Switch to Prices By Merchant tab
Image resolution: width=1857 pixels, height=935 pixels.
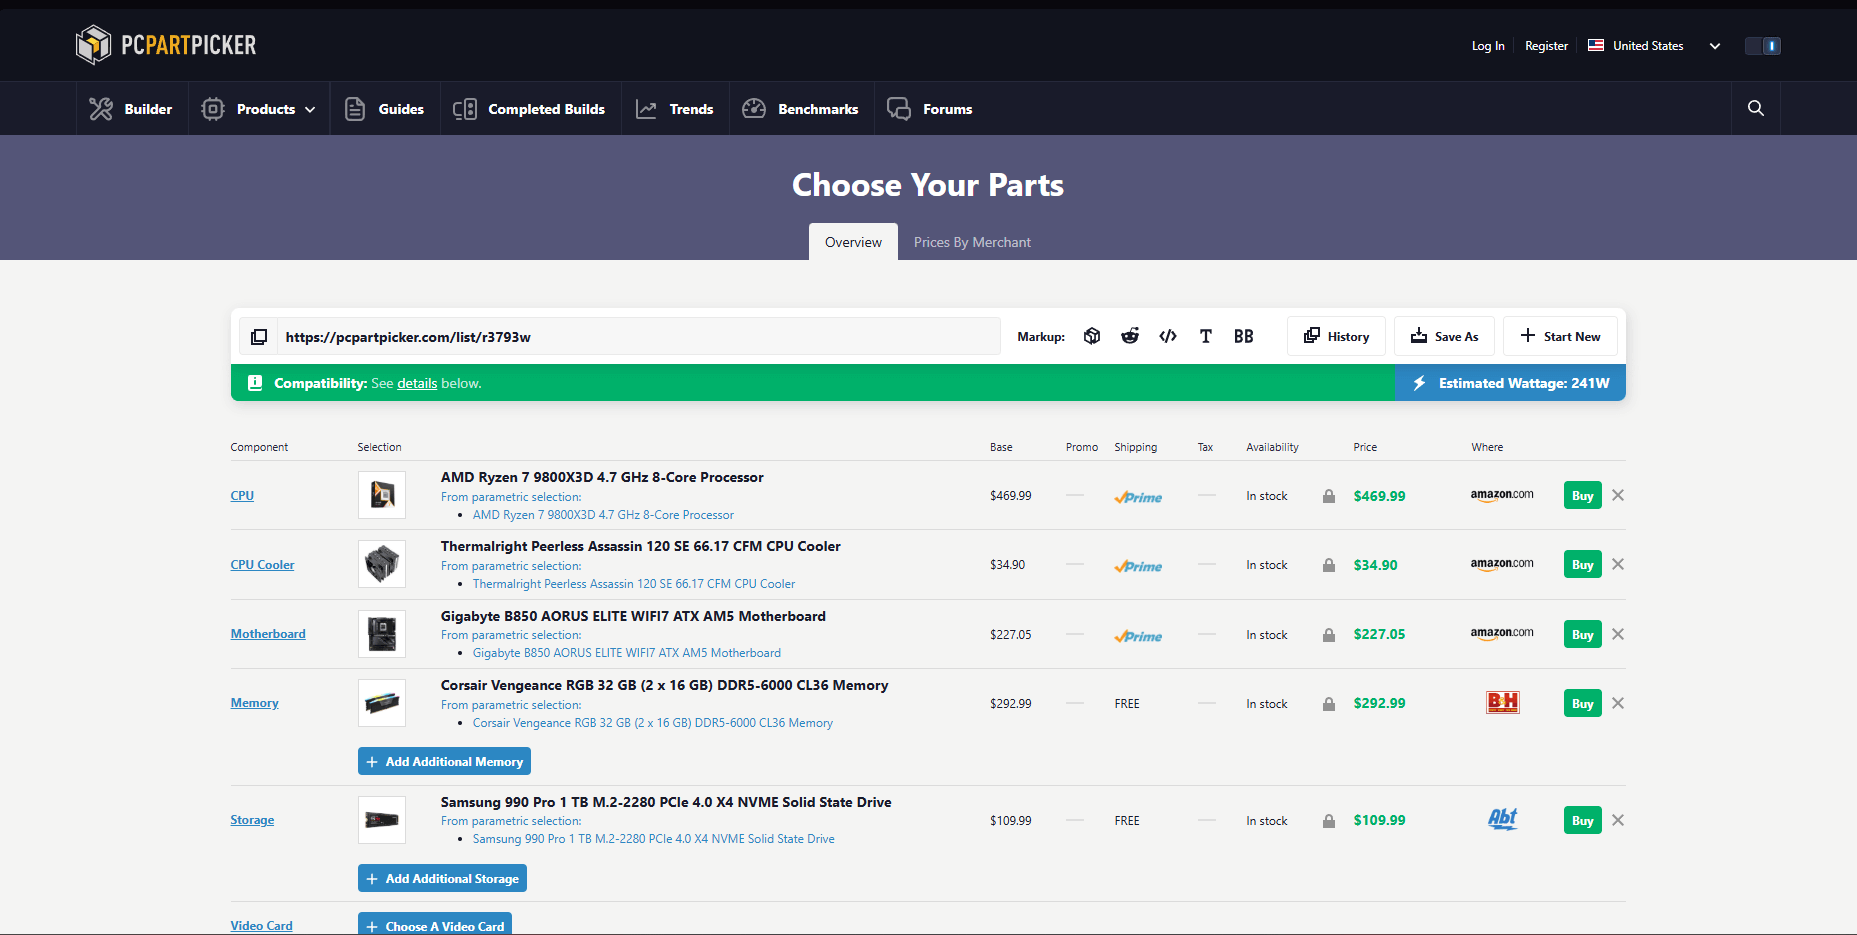click(x=972, y=242)
